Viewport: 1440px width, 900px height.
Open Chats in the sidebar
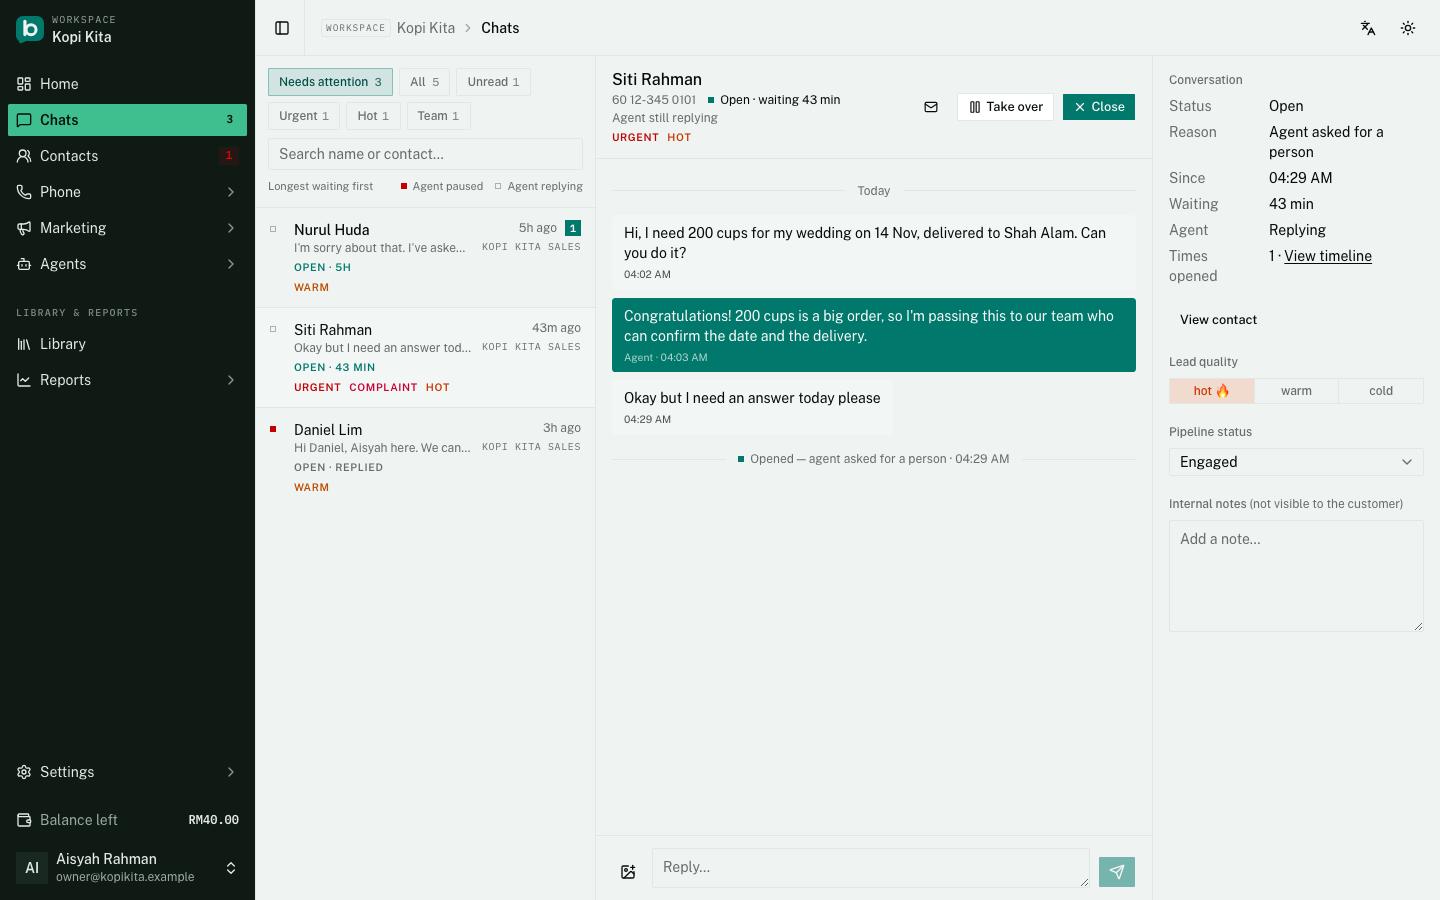(127, 120)
